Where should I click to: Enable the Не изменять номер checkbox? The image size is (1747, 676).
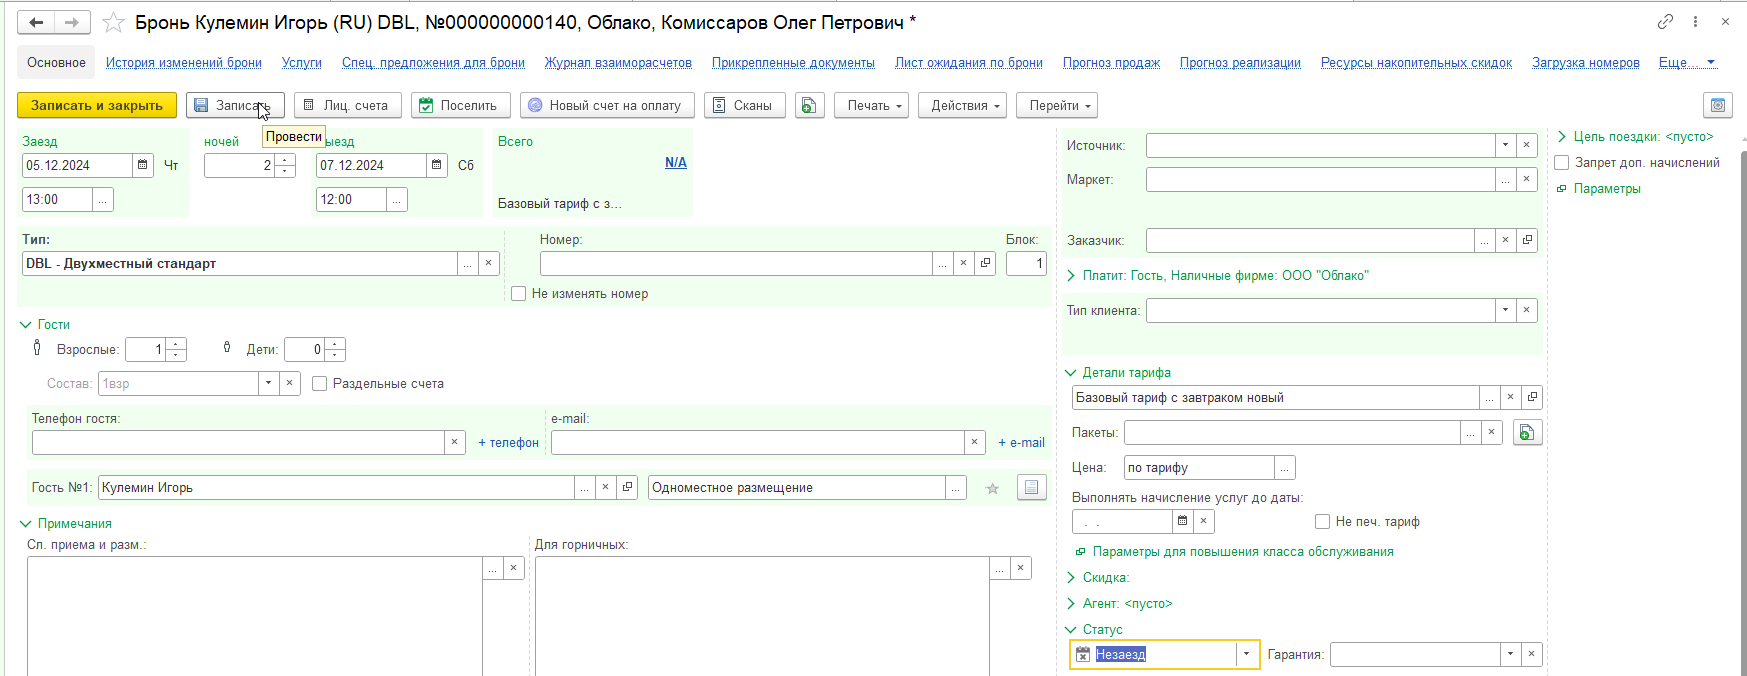point(518,293)
